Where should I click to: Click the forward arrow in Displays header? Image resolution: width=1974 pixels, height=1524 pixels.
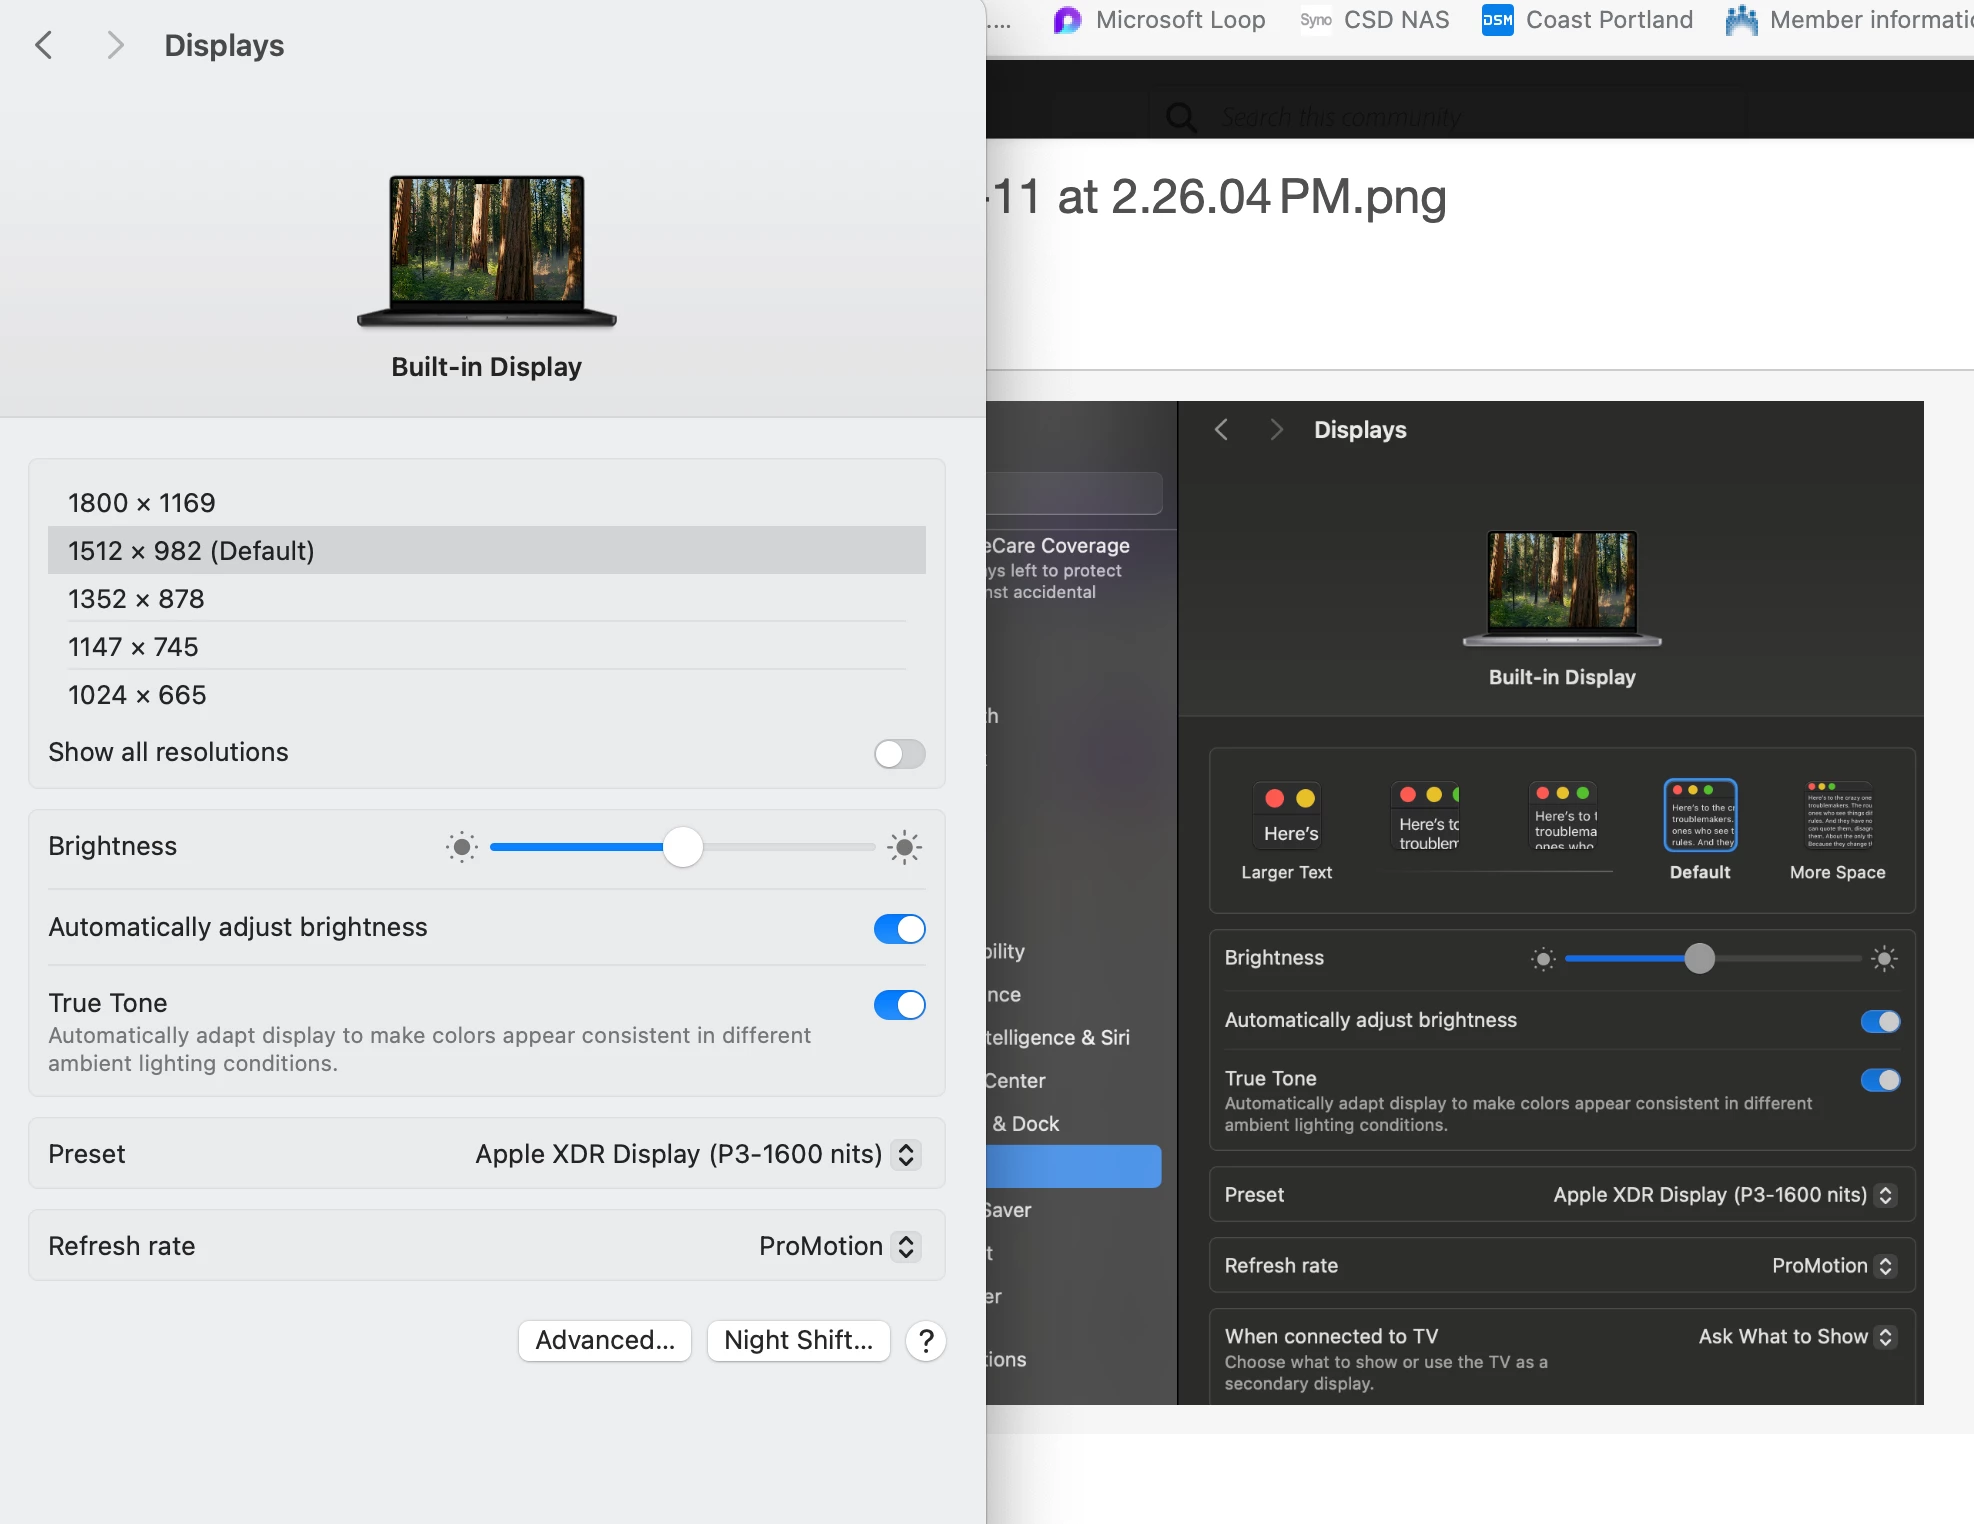[x=115, y=45]
